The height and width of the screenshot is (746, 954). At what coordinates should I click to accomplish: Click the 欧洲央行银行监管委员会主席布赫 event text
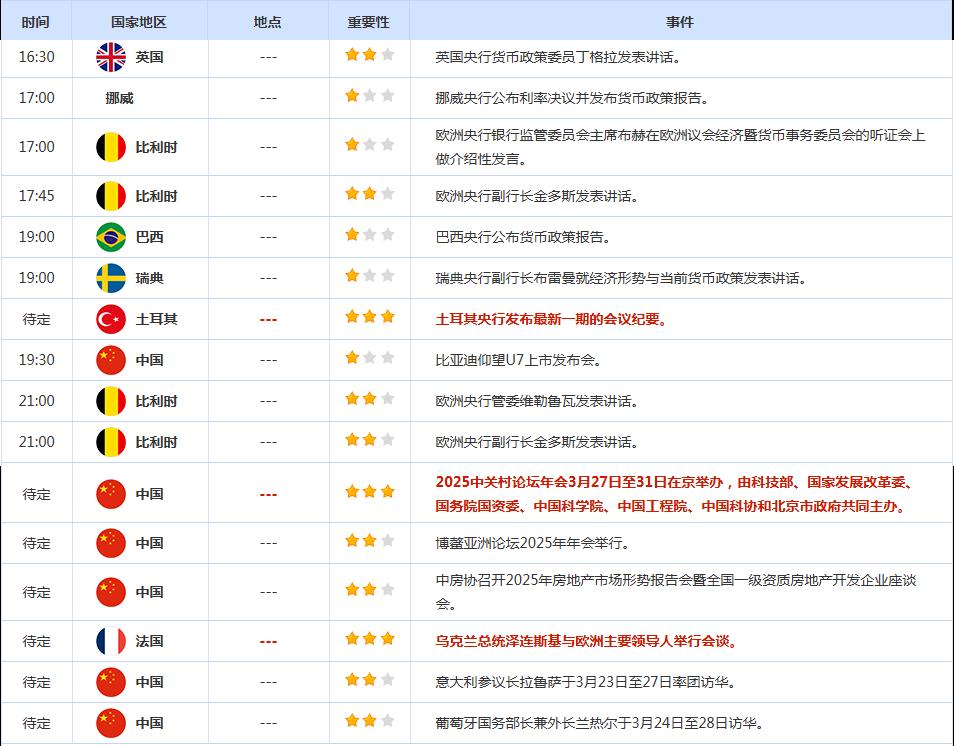[x=680, y=147]
